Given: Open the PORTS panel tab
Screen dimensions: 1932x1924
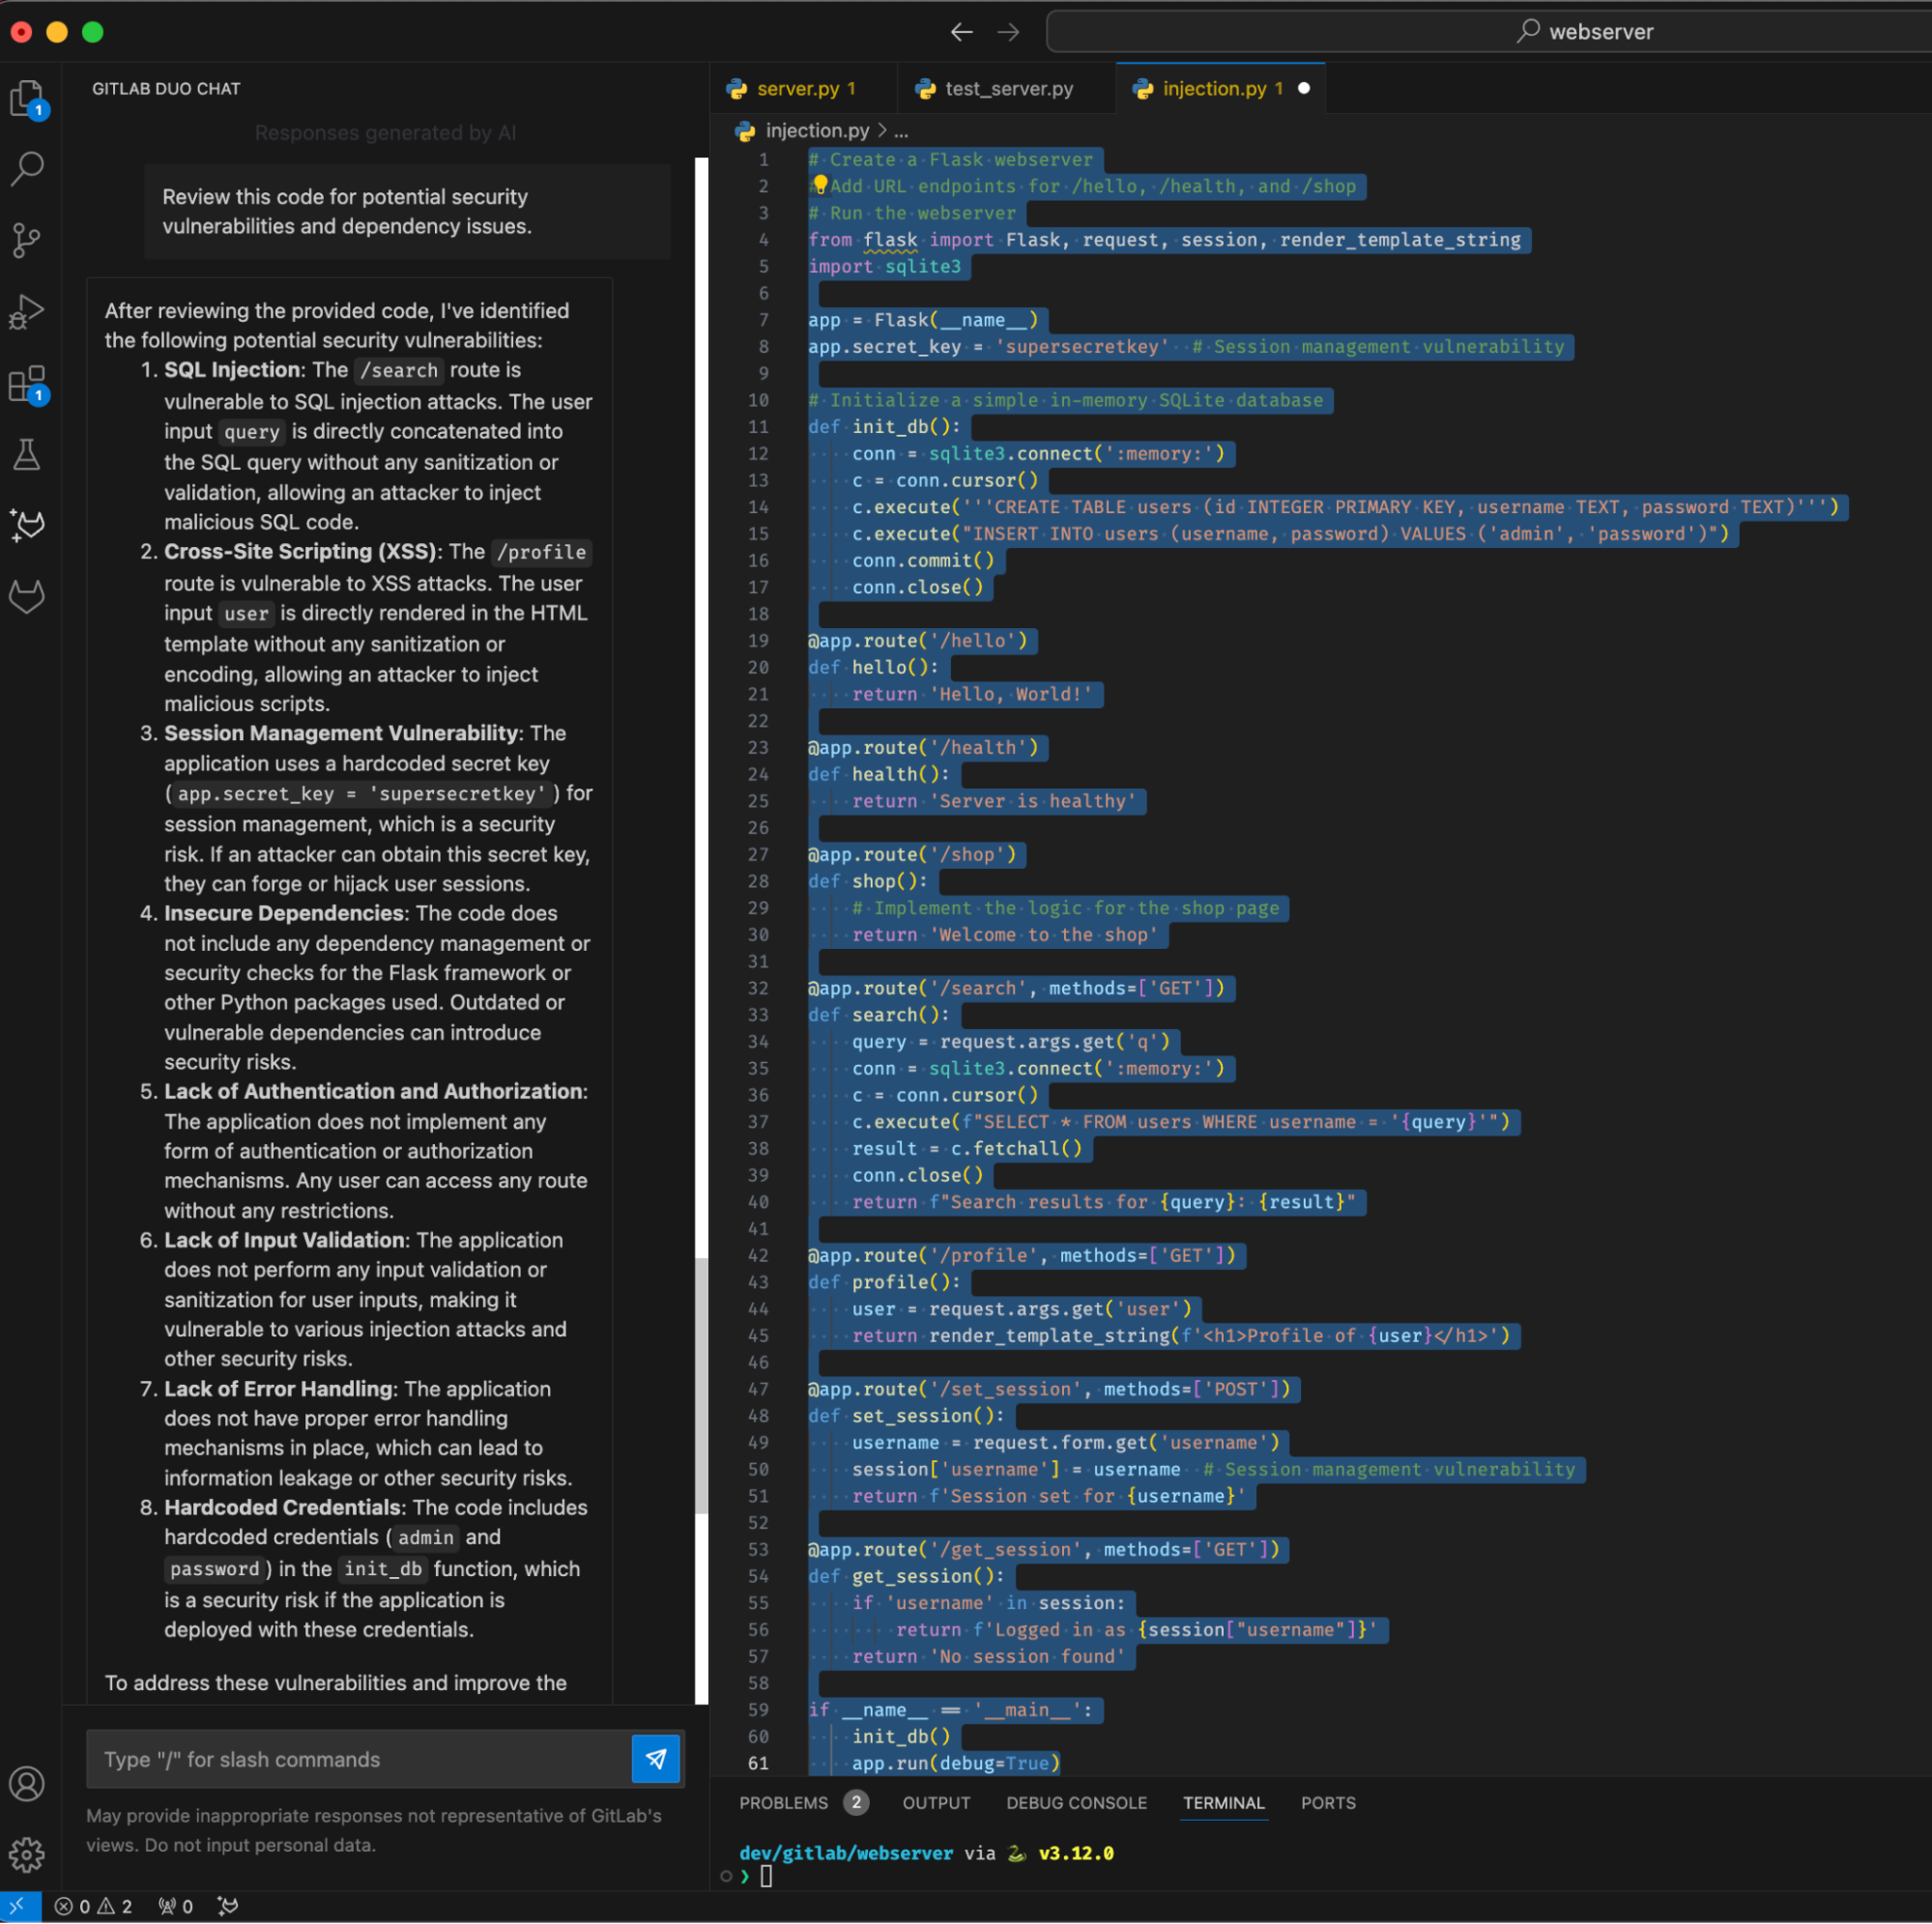Looking at the screenshot, I should tap(1328, 1802).
